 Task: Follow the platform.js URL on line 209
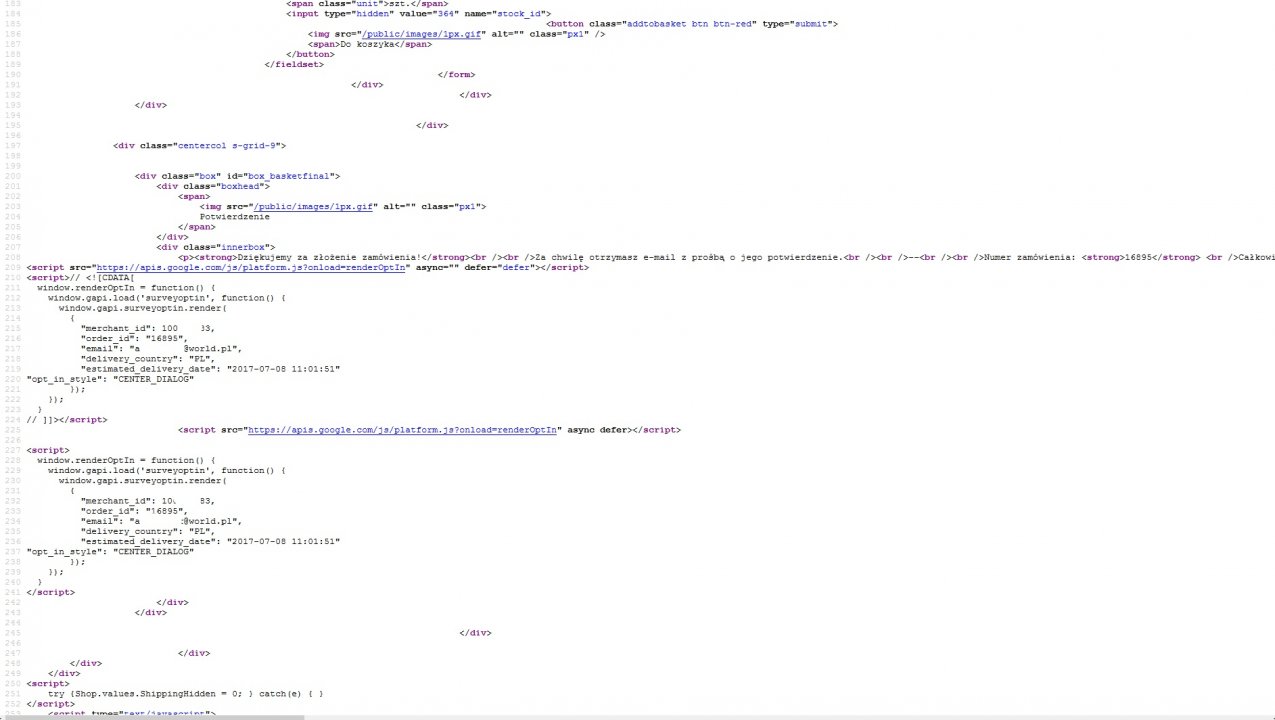click(250, 267)
